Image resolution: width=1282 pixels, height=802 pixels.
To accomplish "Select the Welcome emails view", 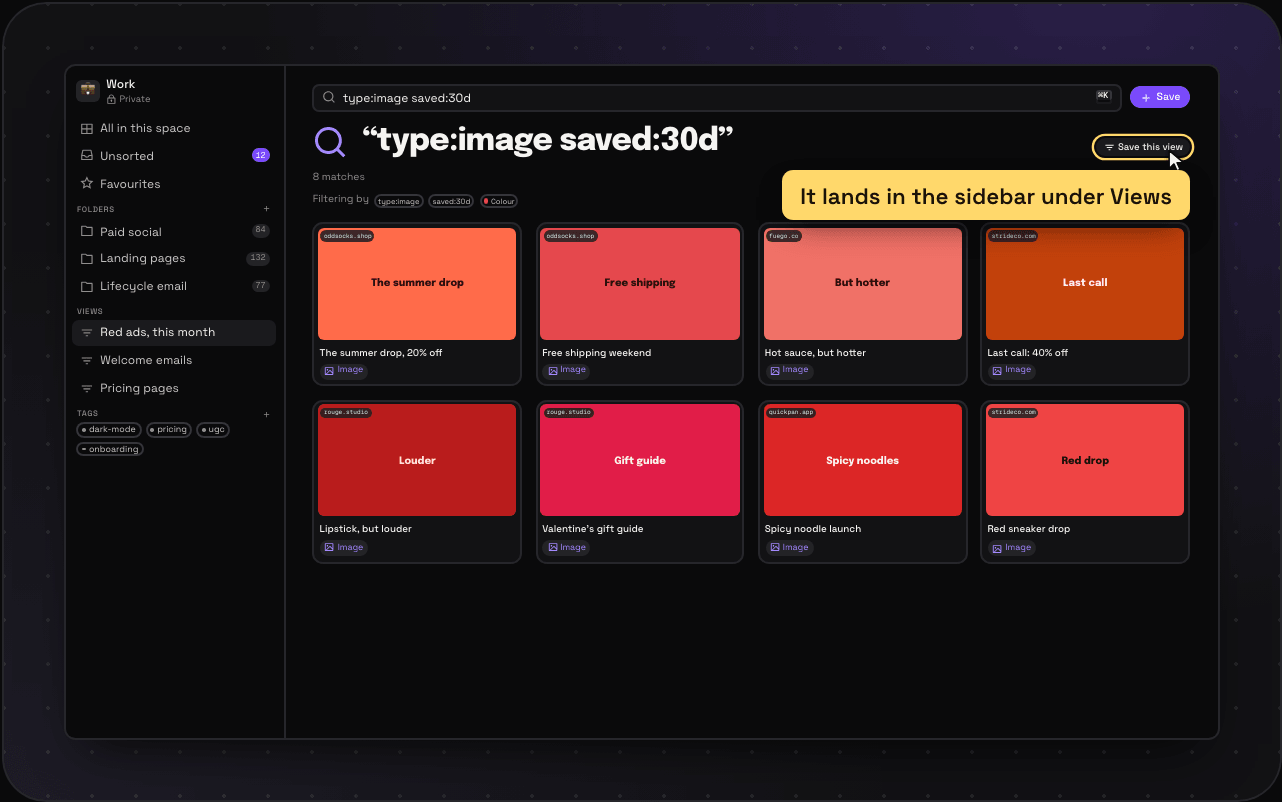I will point(174,360).
